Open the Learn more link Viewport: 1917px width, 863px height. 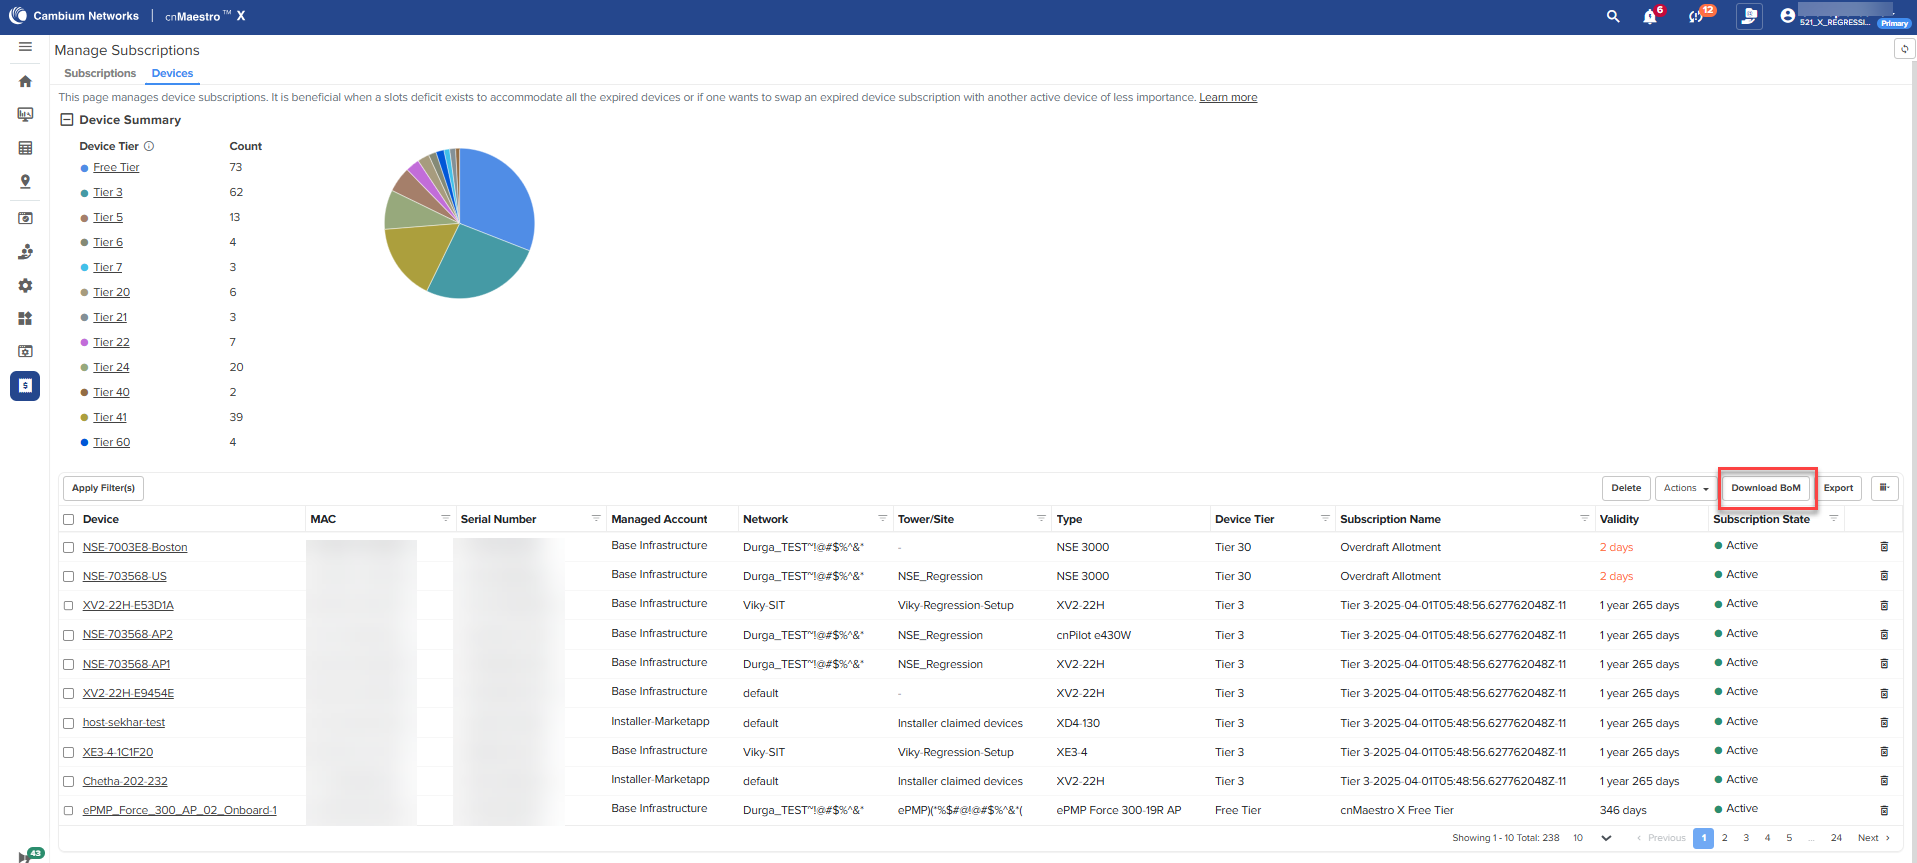[1227, 98]
